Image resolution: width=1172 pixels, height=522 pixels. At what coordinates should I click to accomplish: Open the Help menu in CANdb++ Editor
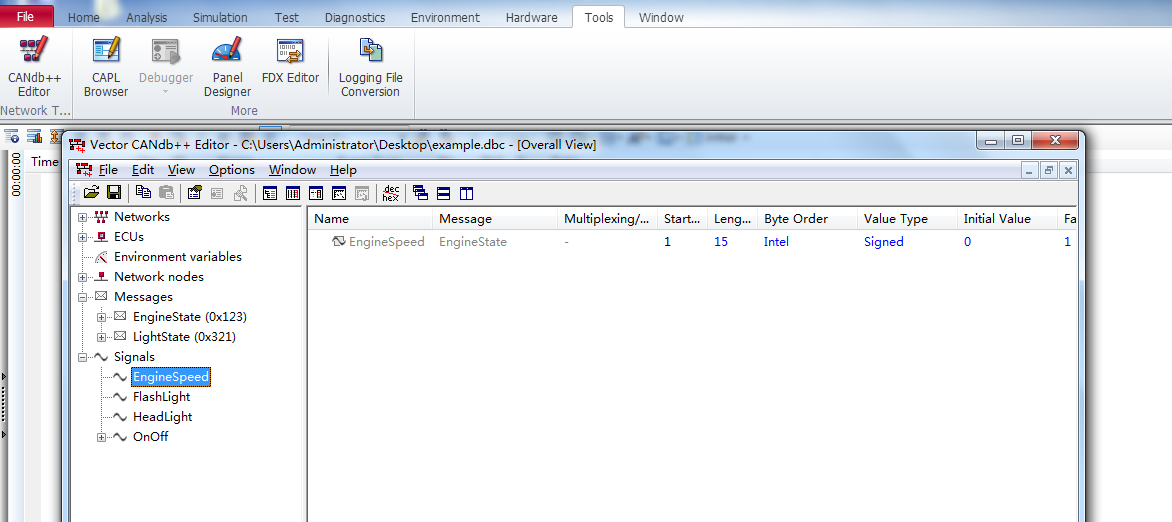[343, 170]
